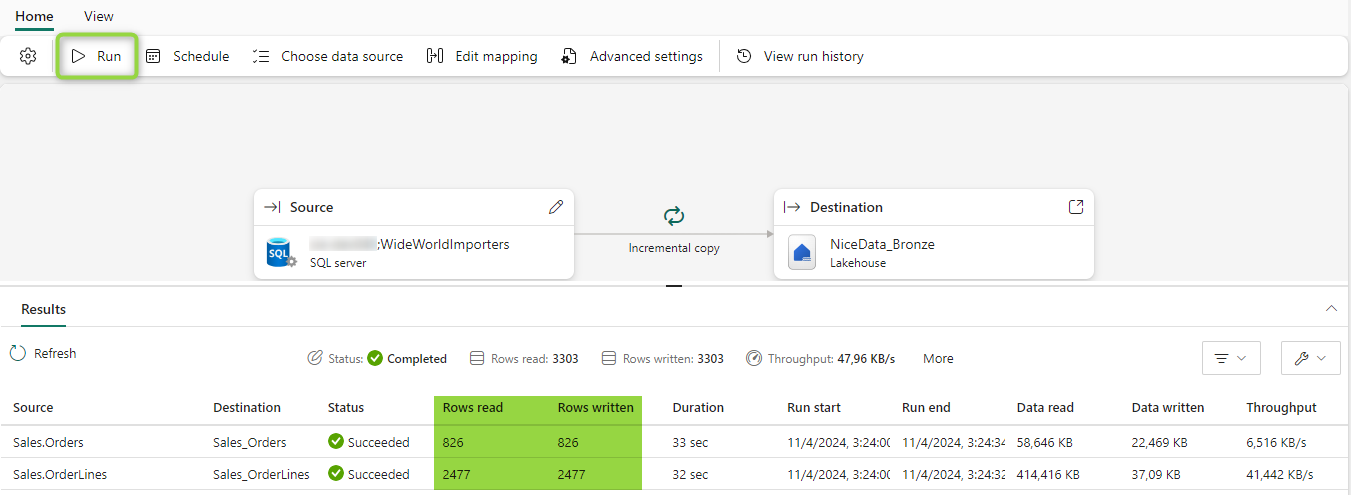Click the Data written column header

tap(1168, 407)
